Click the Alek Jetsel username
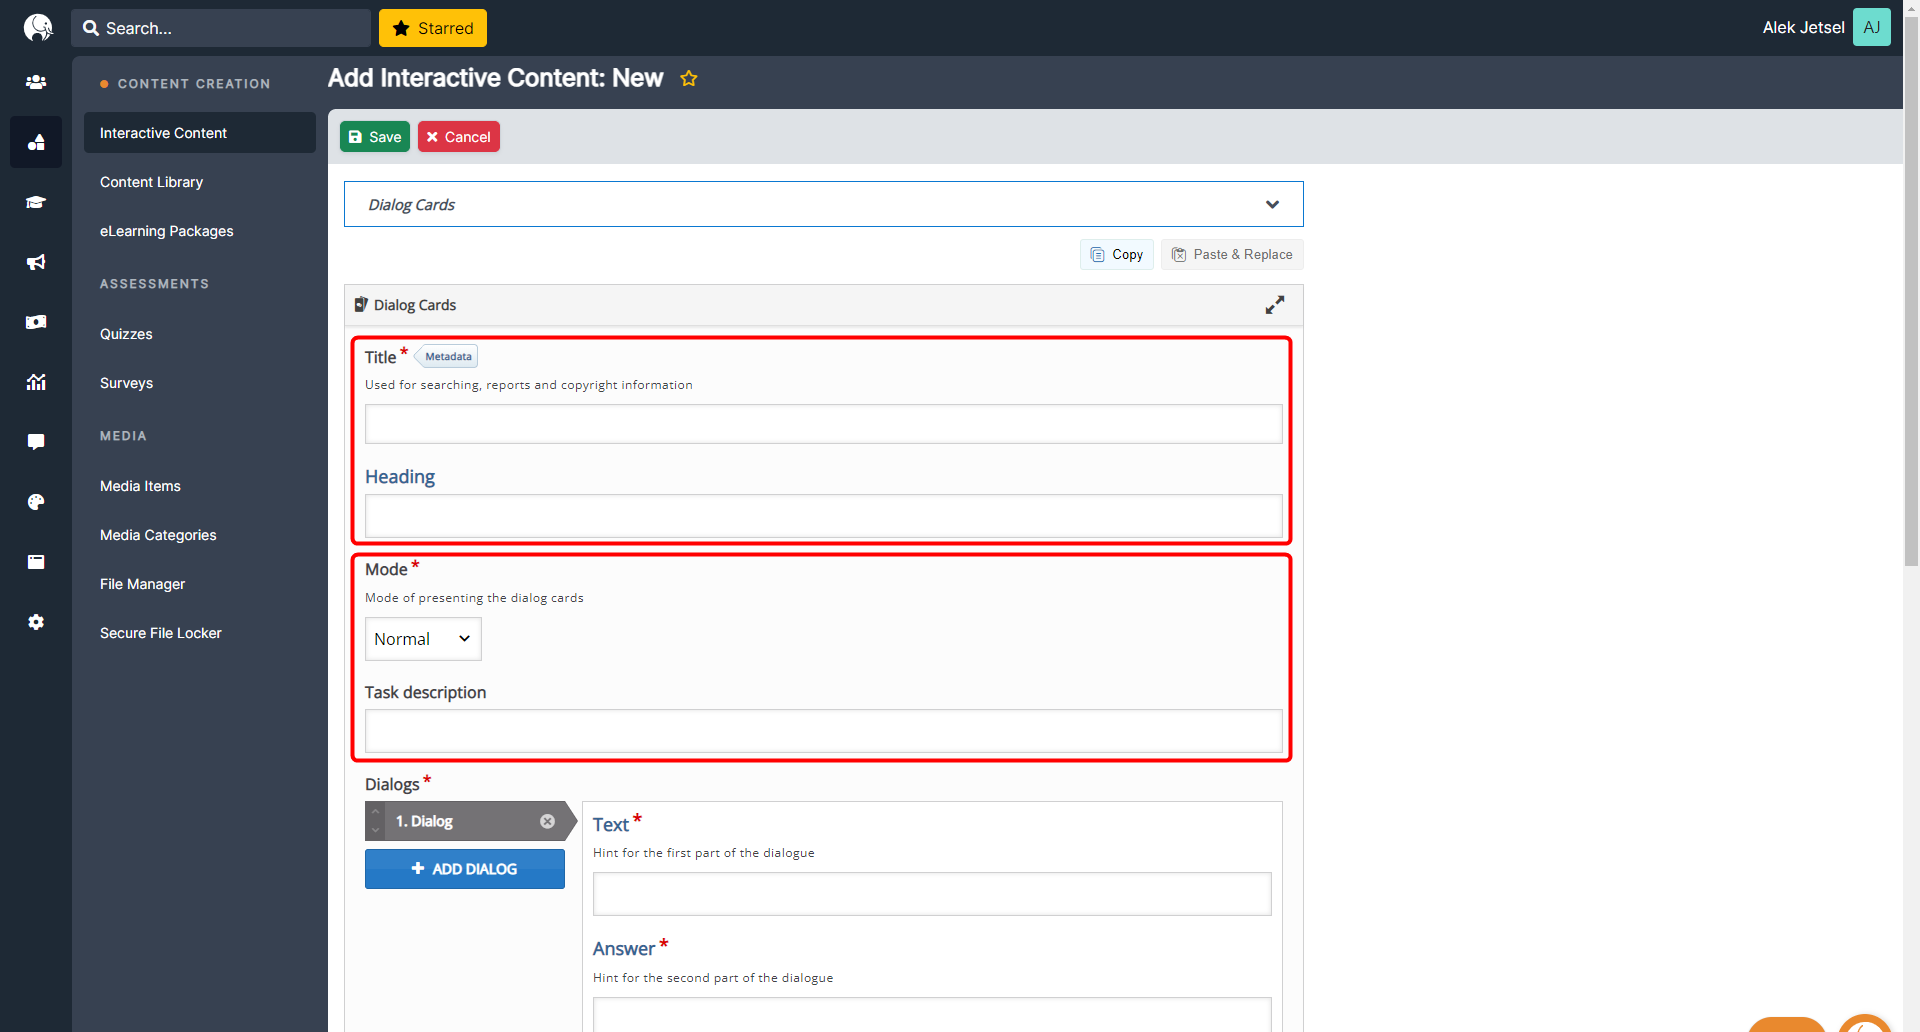Viewport: 1920px width, 1032px height. pyautogui.click(x=1803, y=27)
